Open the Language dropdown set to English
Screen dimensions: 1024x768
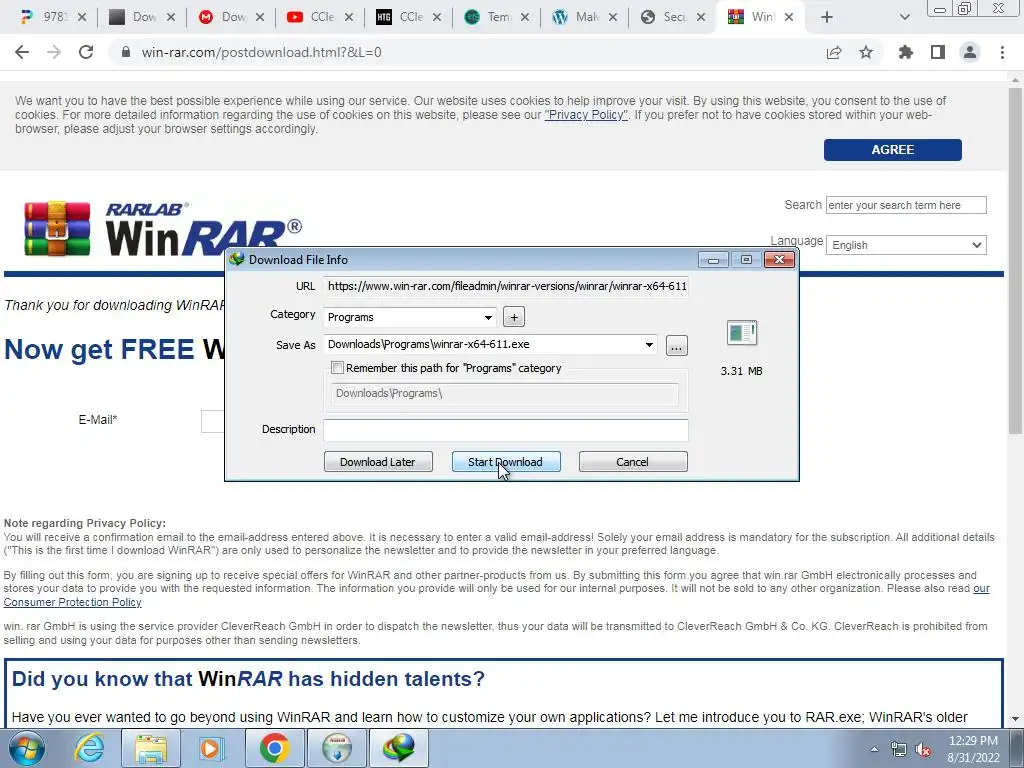pos(906,246)
